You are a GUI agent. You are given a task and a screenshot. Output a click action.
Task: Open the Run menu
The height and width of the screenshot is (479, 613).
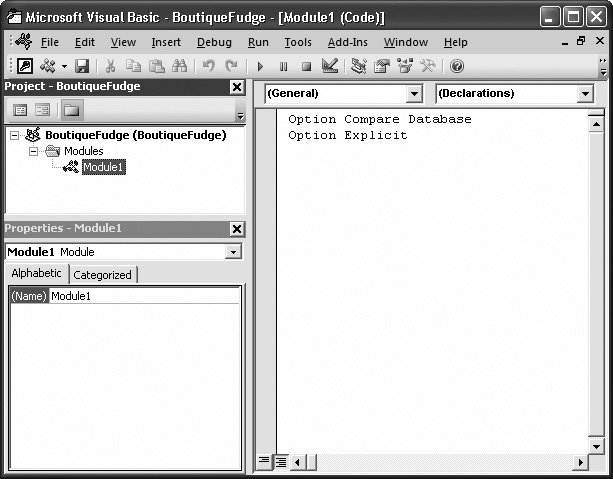(258, 42)
